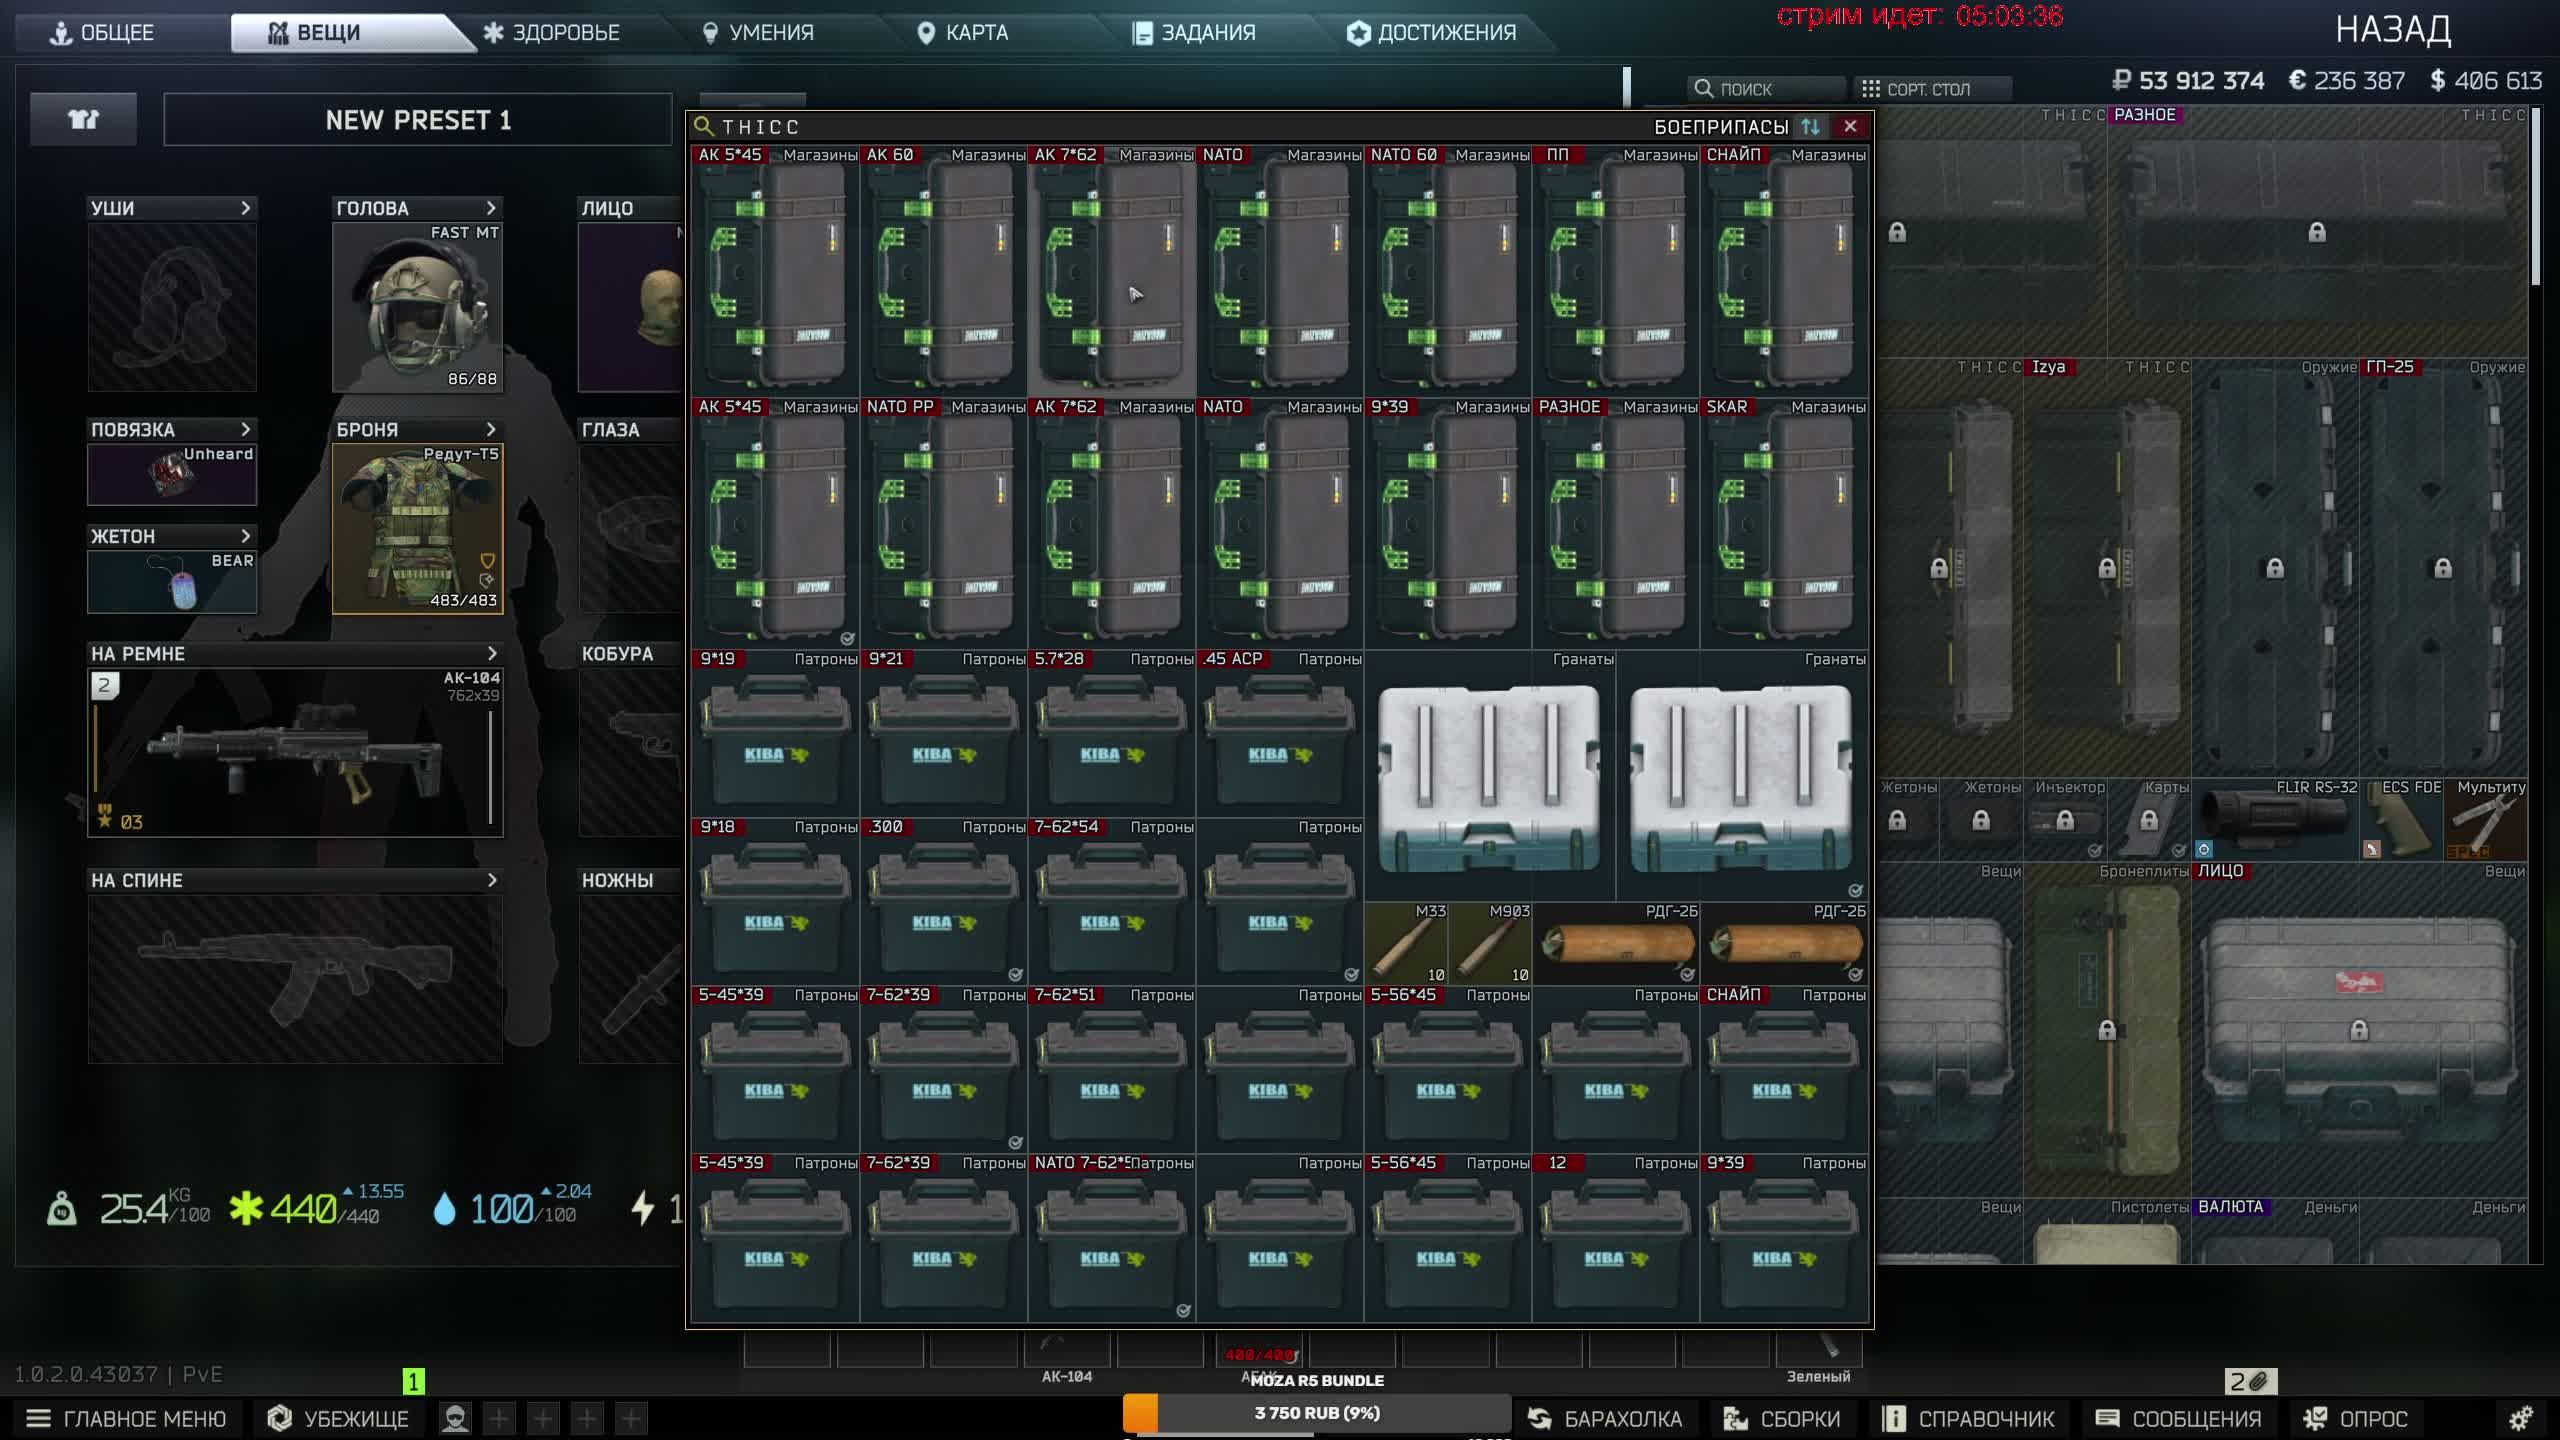Click the НАЗАД button
This screenshot has height=1440, width=2560.
(2392, 30)
